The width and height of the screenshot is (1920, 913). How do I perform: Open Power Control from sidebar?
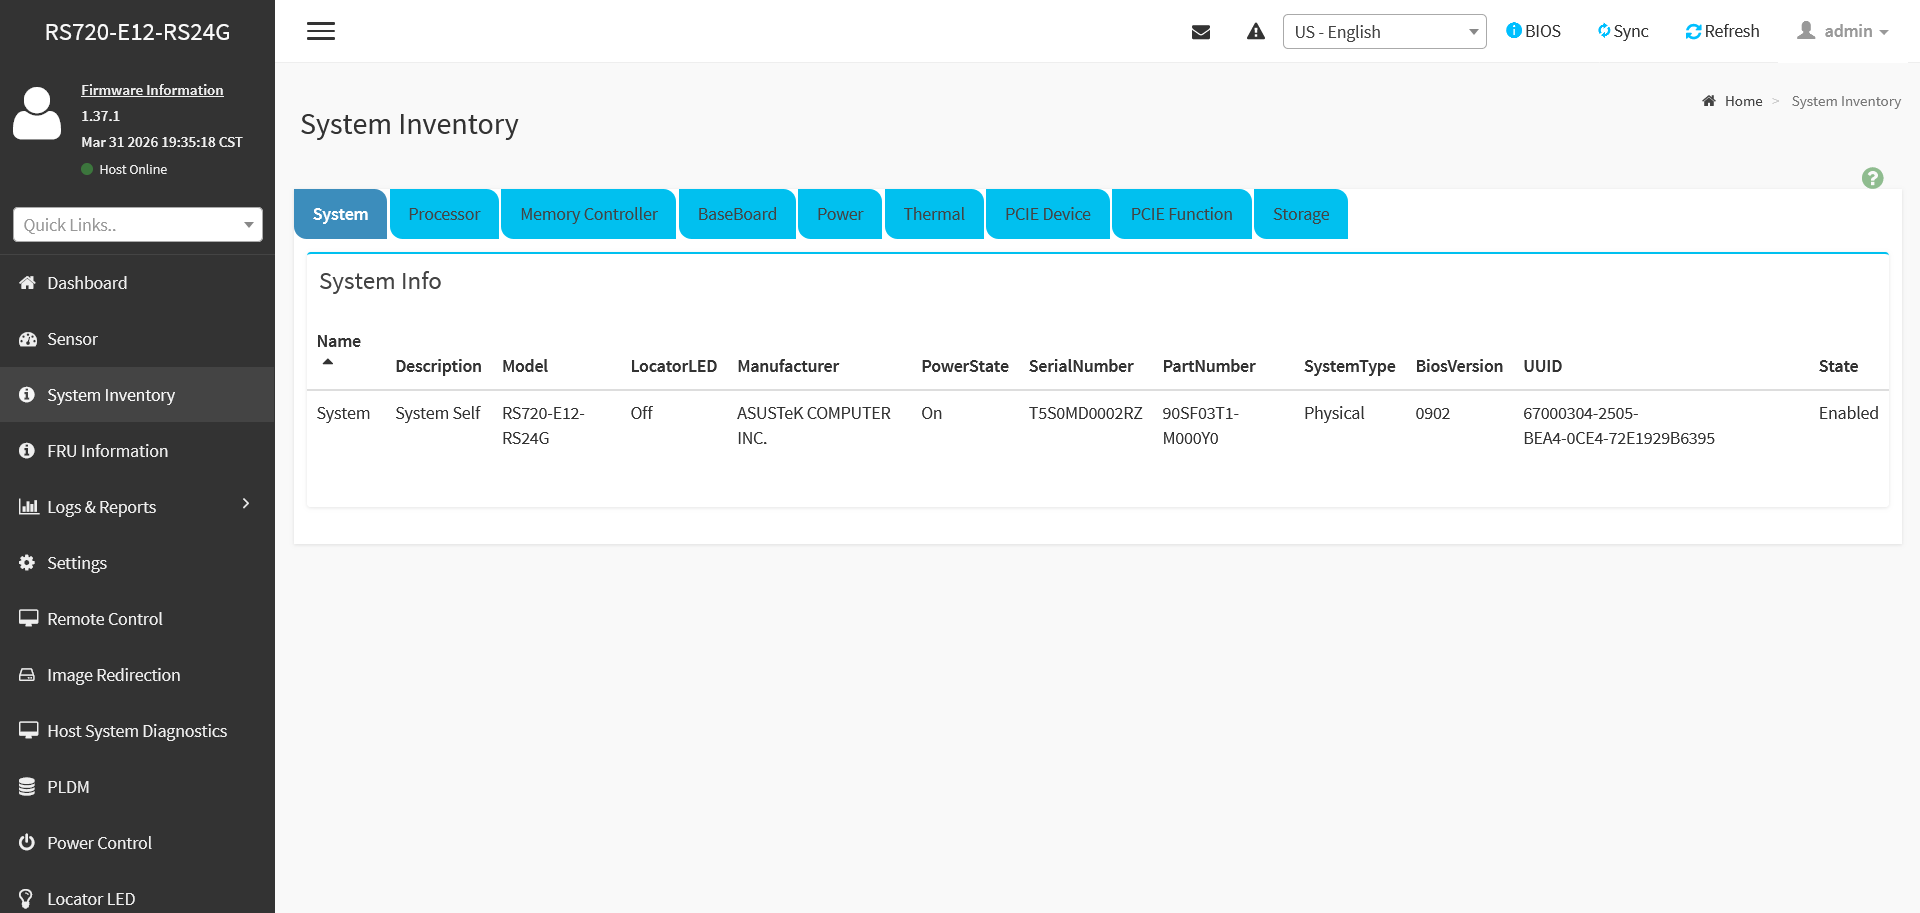137,843
